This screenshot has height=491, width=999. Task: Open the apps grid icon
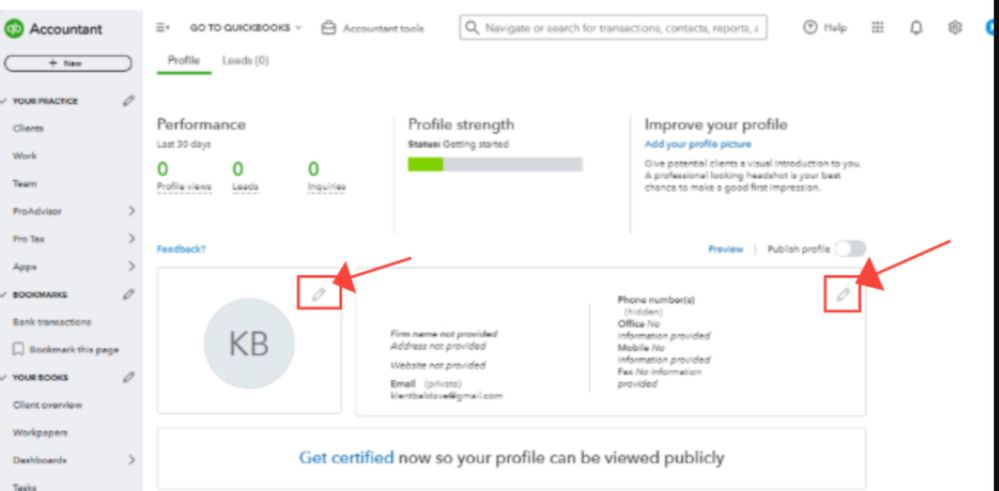coord(878,29)
